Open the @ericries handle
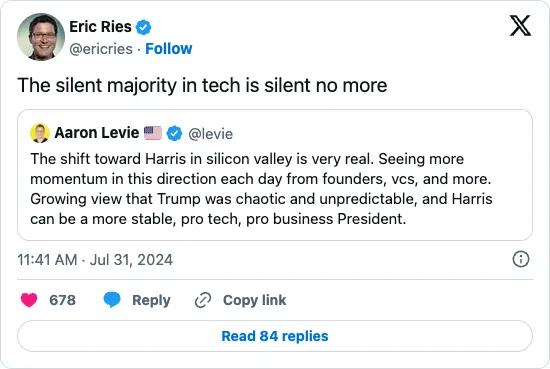The image size is (550, 369). pos(101,49)
